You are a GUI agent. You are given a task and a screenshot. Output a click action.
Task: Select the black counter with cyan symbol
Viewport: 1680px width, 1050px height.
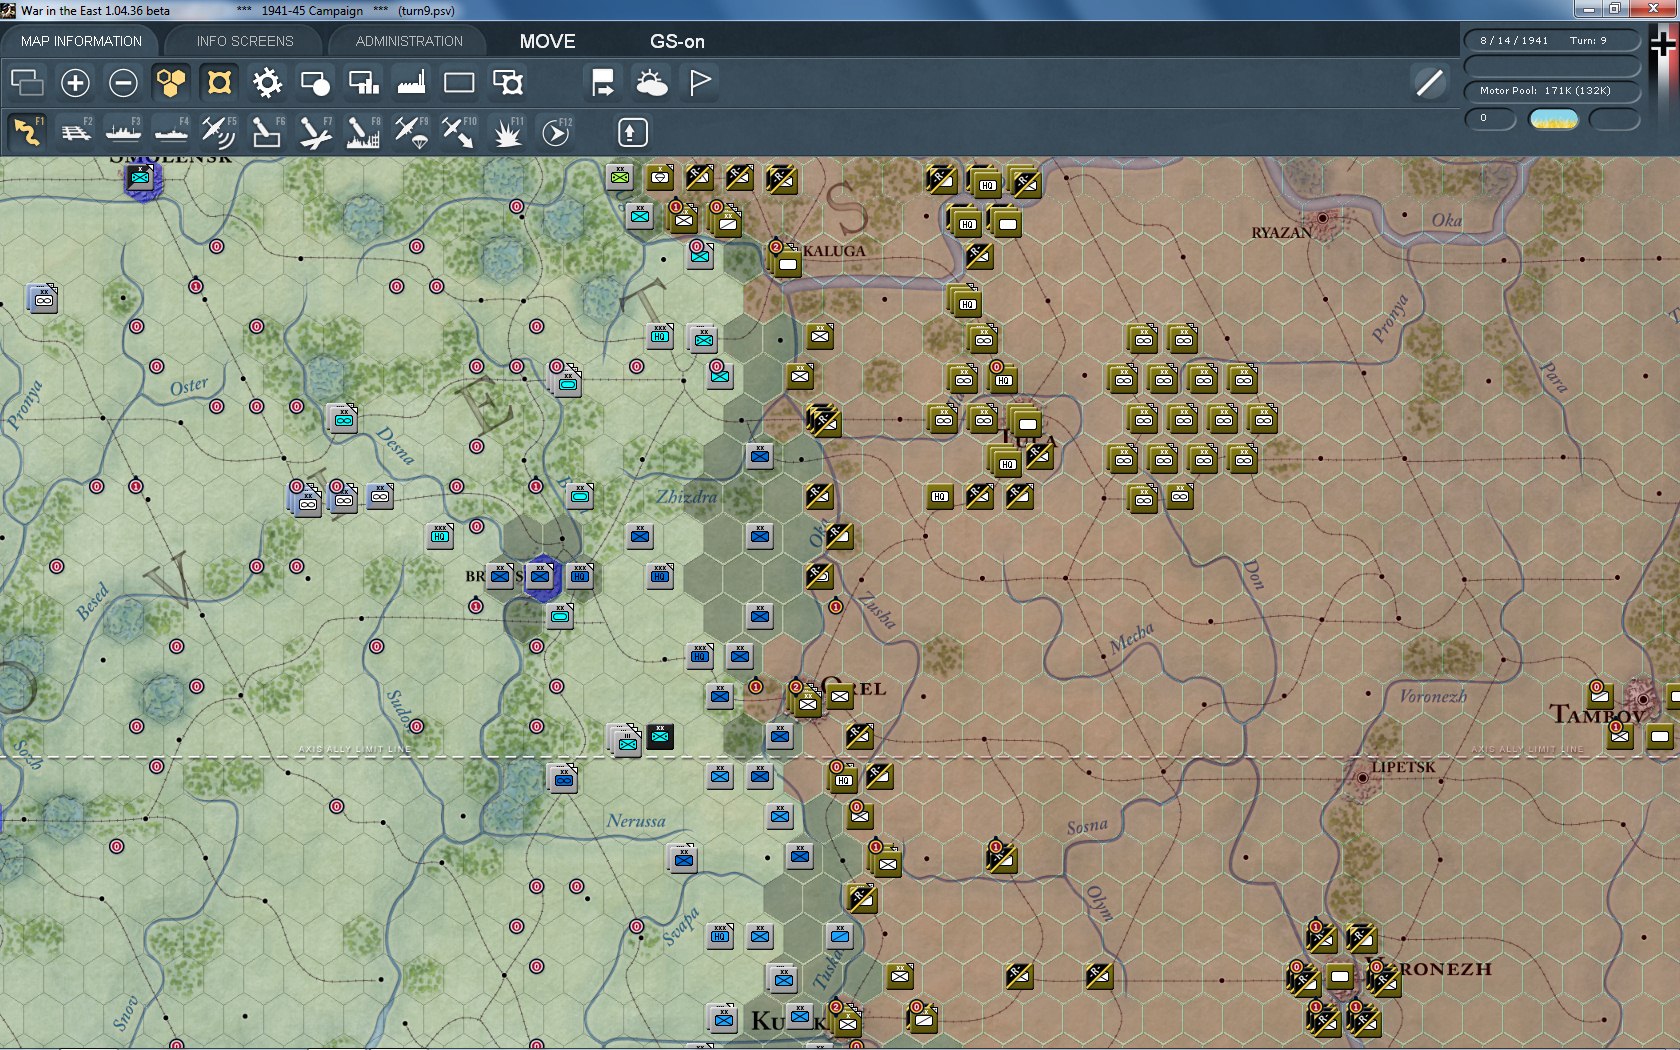660,737
